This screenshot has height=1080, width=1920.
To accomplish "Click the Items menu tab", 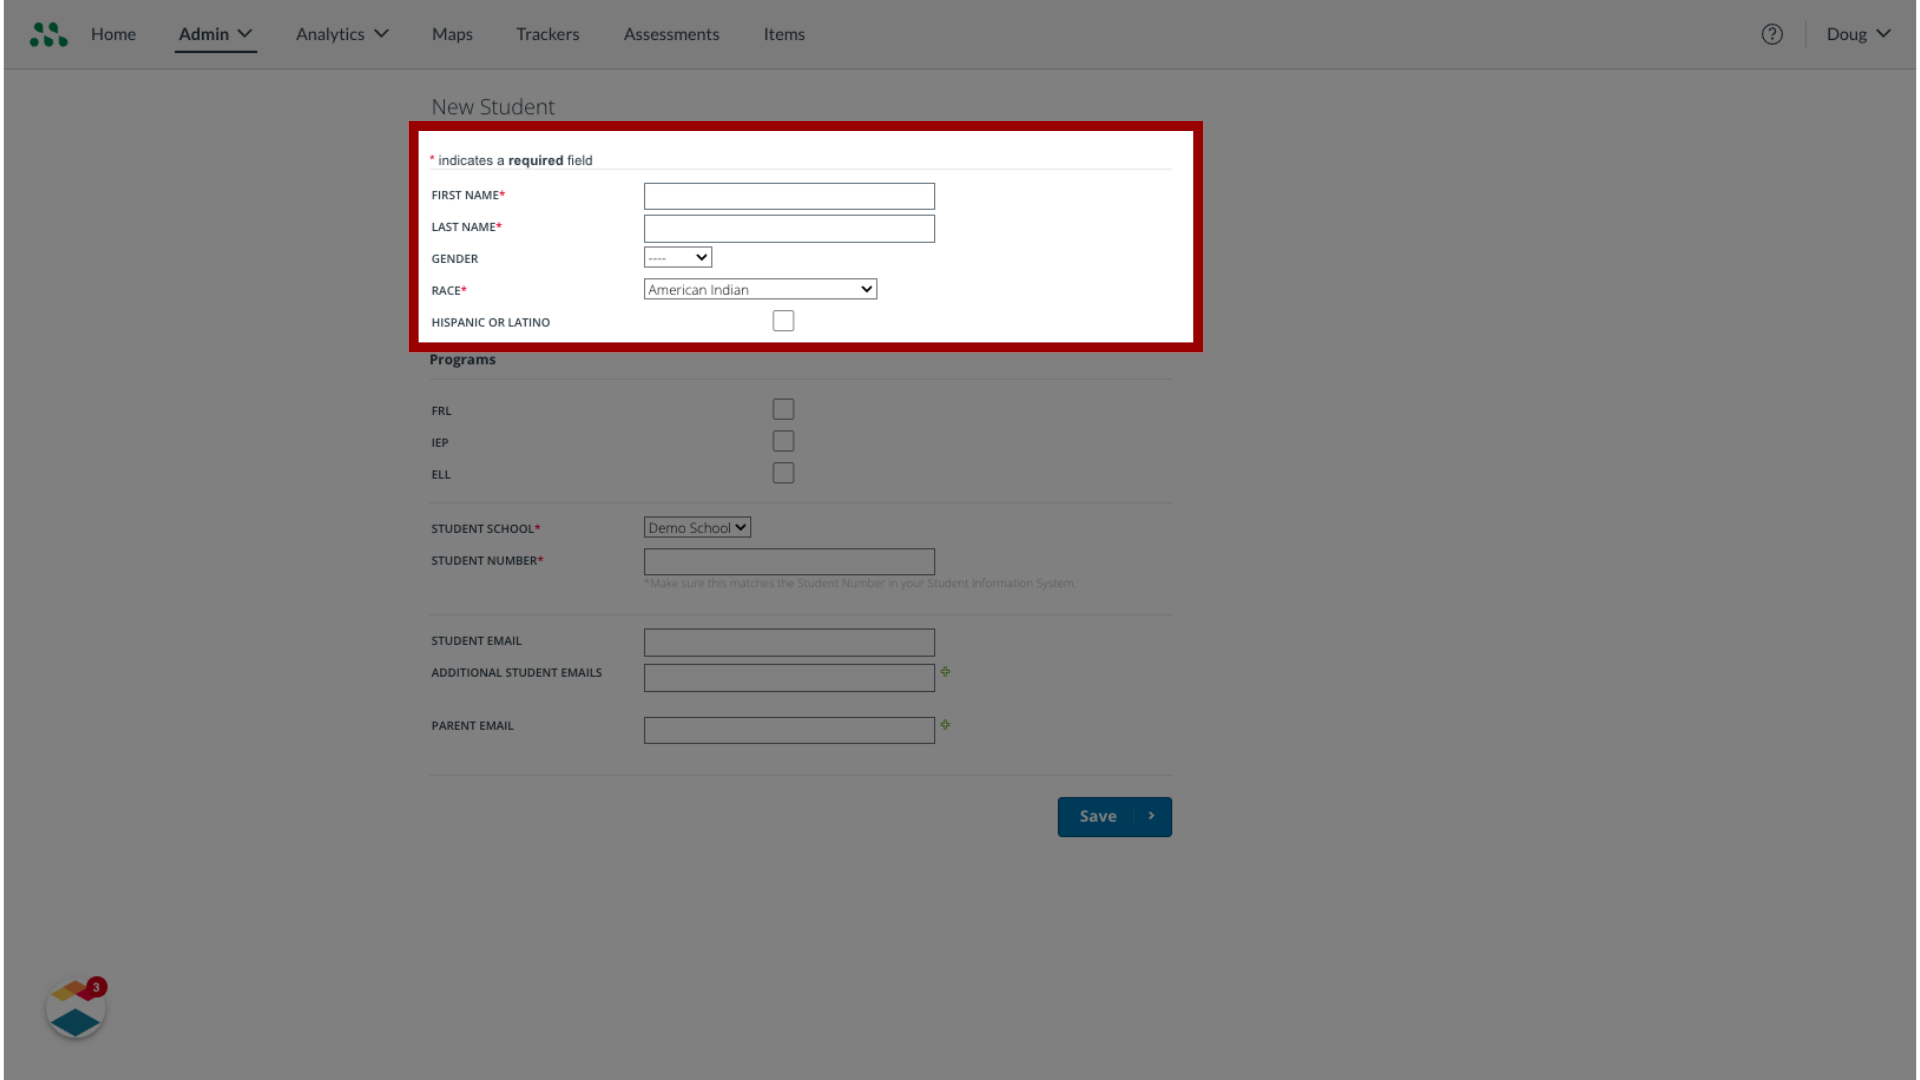I will click(783, 33).
